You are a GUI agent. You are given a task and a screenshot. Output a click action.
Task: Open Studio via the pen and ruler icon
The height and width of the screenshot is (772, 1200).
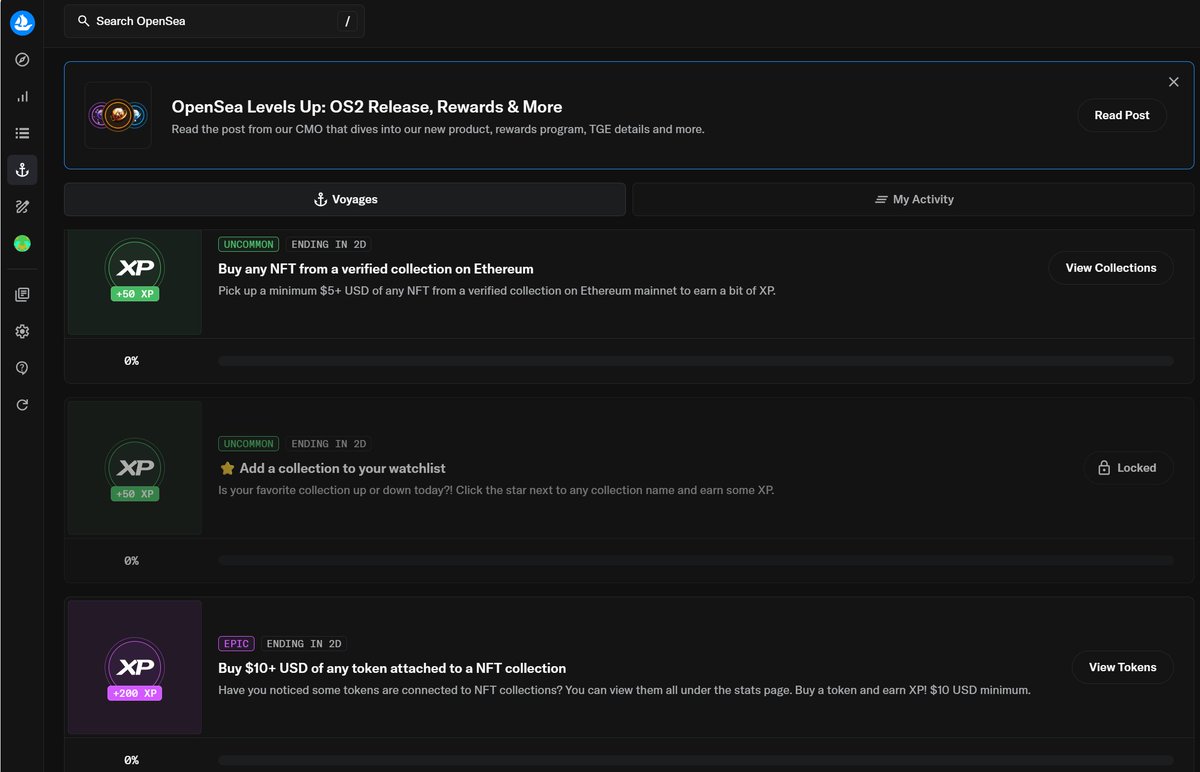[22, 207]
